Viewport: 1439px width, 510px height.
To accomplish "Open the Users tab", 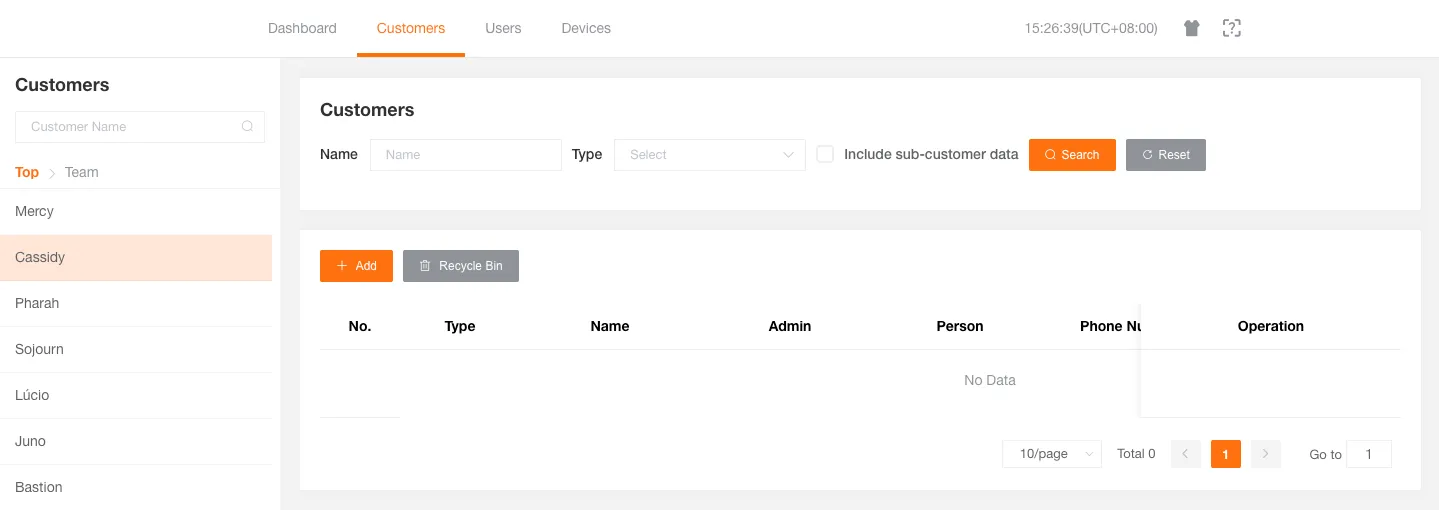I will pos(503,28).
